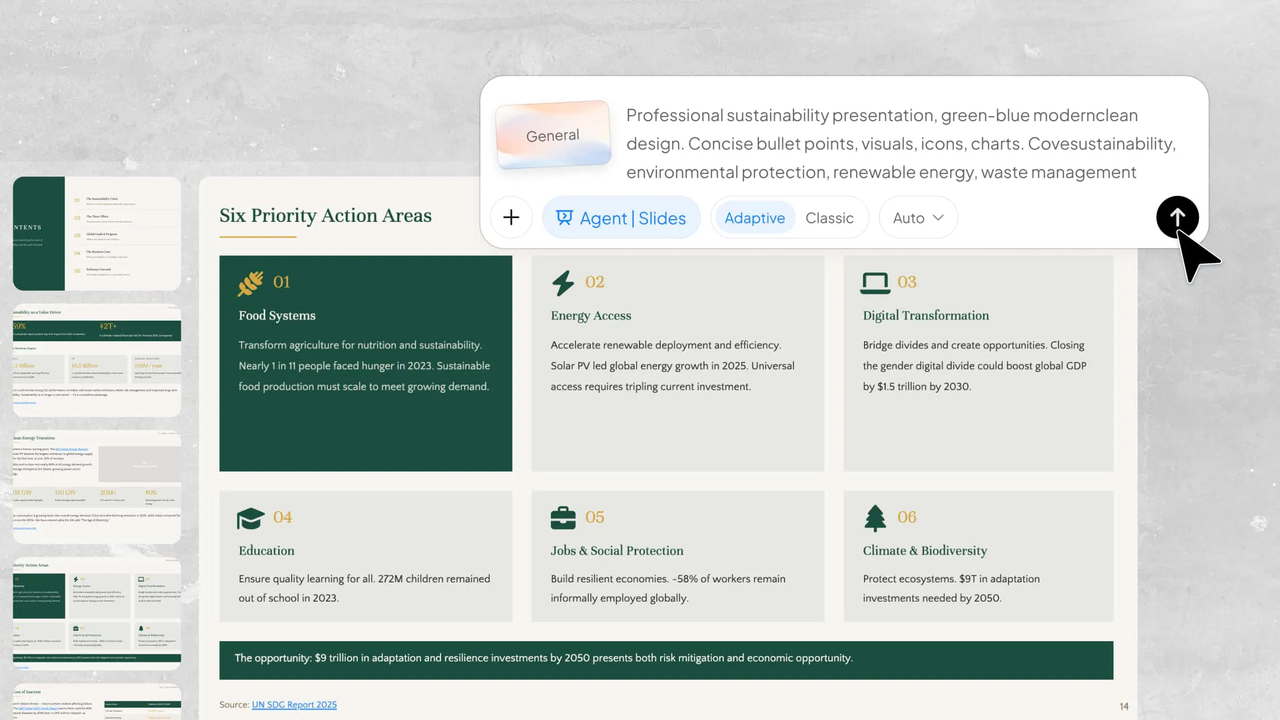
Task: Click the Jobs & Social Protection heading
Action: pos(617,550)
